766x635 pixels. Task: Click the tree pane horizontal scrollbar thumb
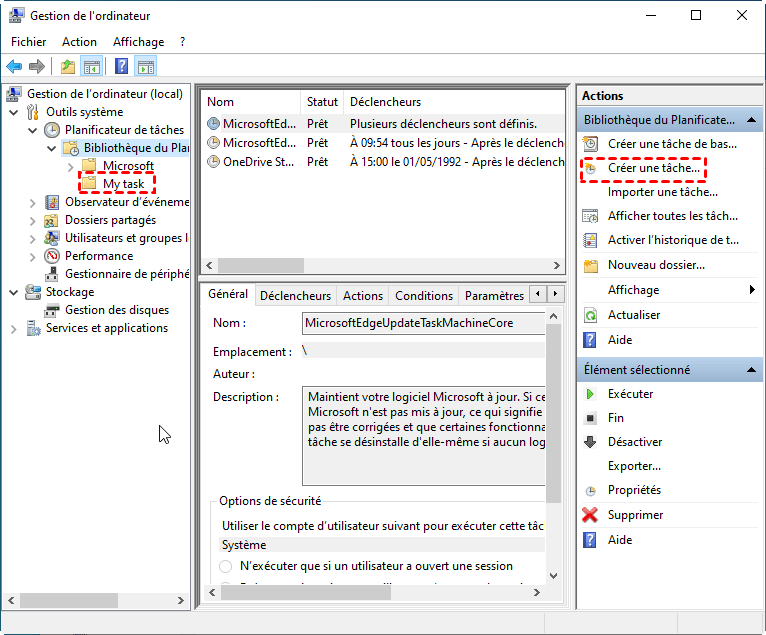pos(68,600)
